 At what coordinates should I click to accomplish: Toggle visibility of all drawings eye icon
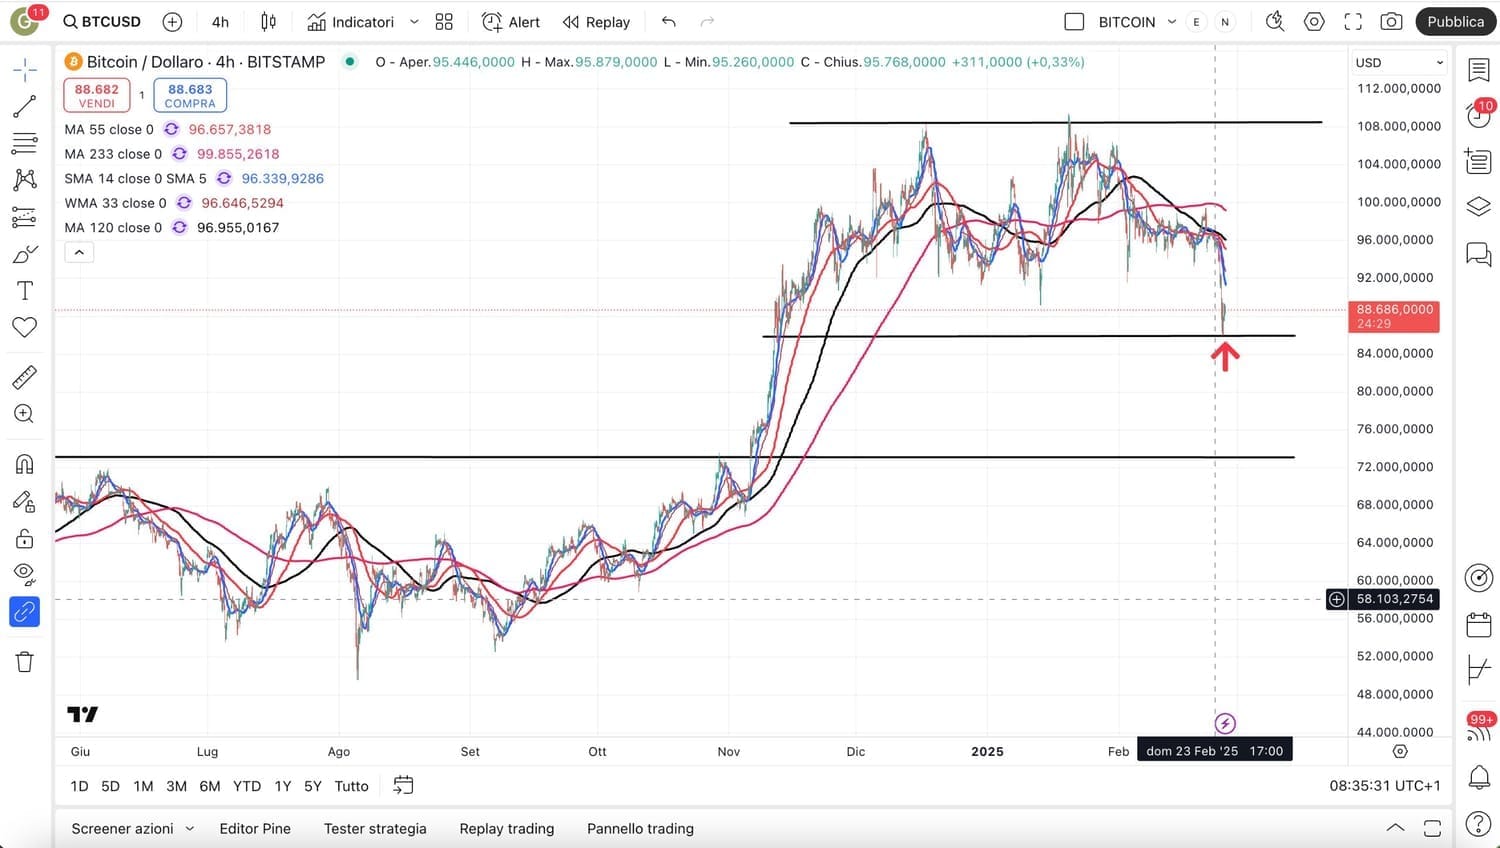(x=24, y=574)
